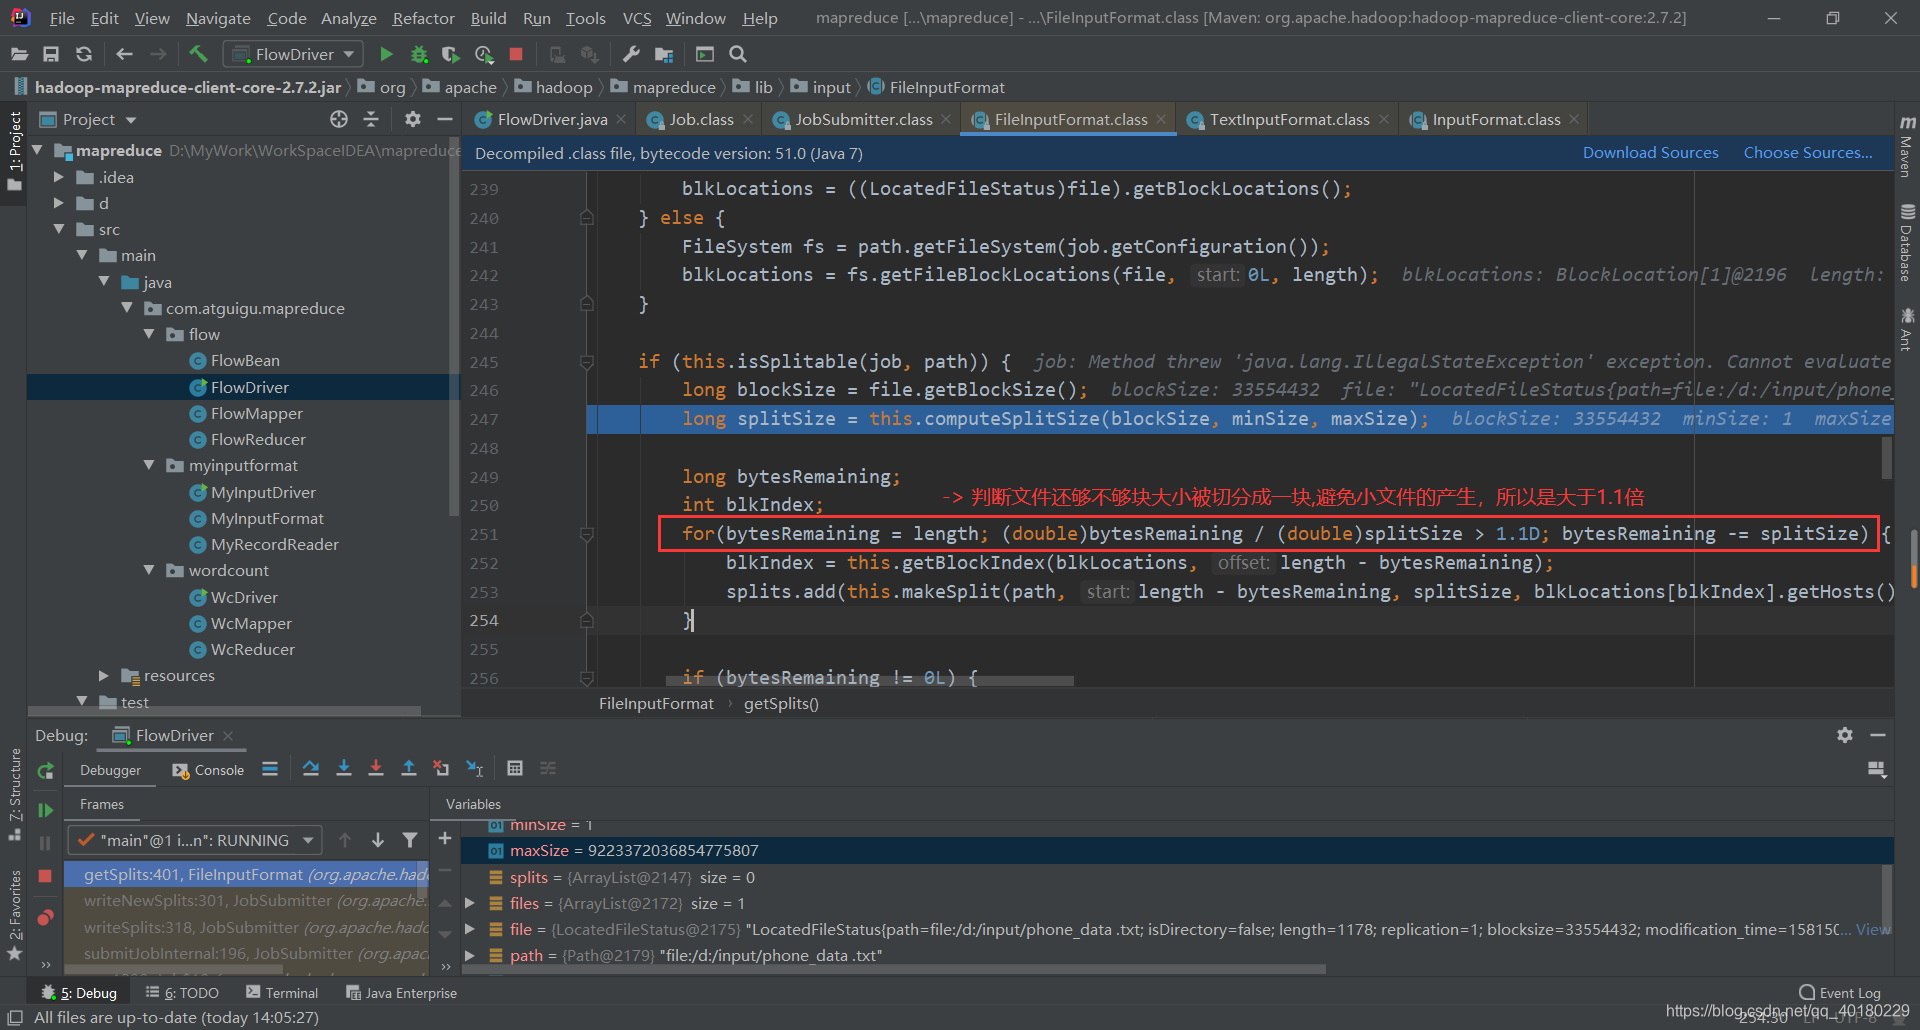Filter frames with the funnel icon

coord(410,840)
